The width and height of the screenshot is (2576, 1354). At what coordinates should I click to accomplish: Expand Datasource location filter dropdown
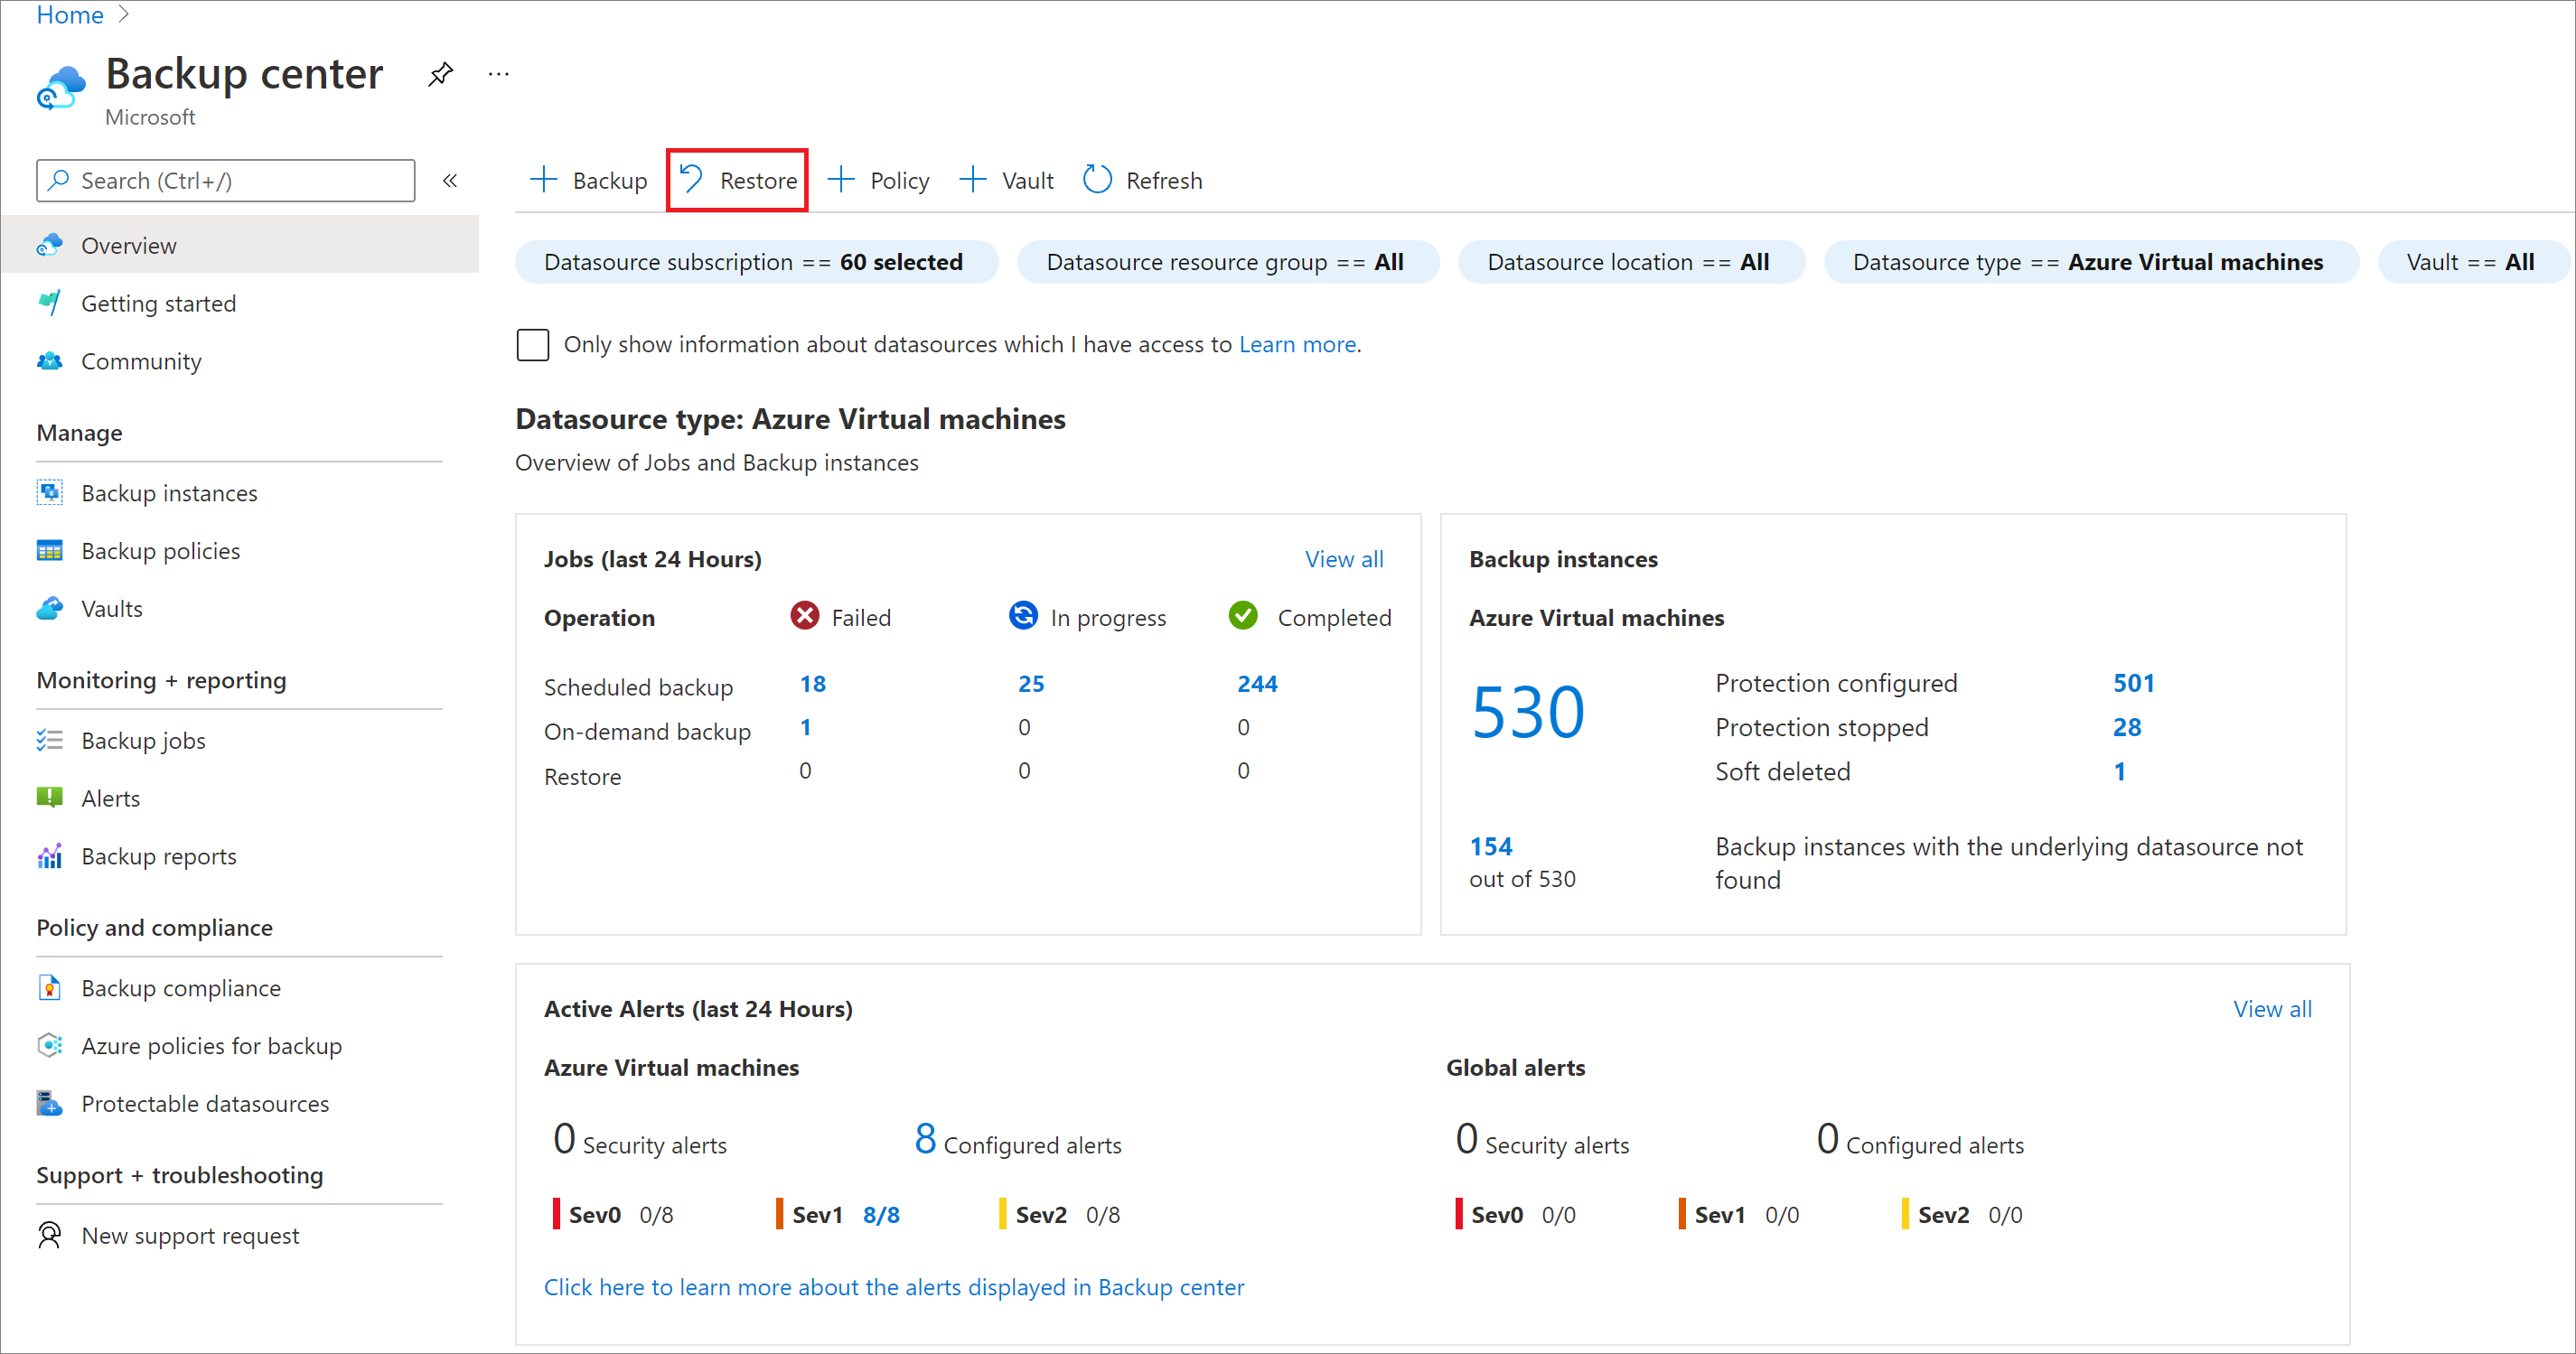pos(1631,262)
